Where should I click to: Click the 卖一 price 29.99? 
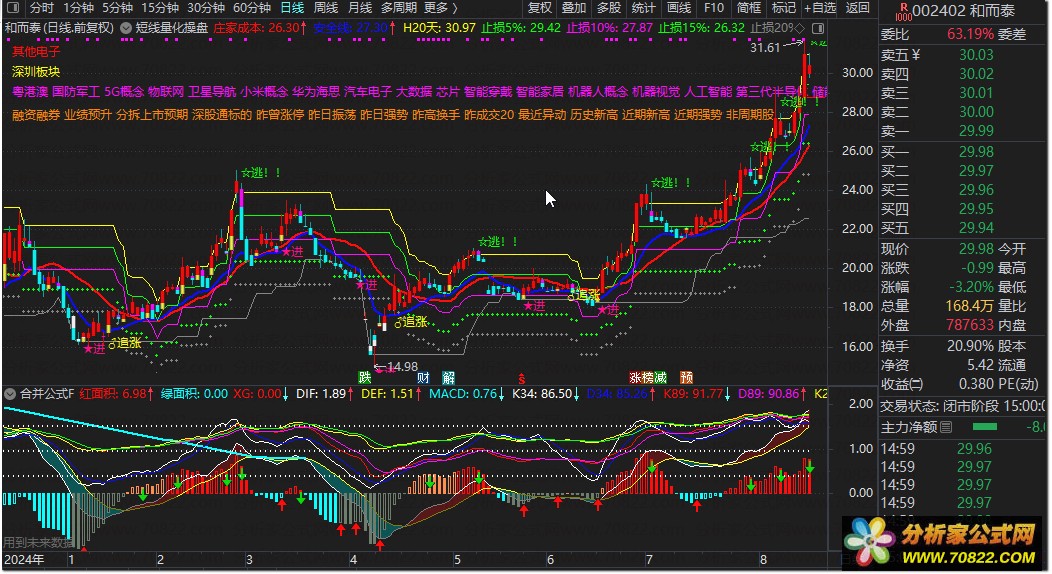(x=976, y=131)
